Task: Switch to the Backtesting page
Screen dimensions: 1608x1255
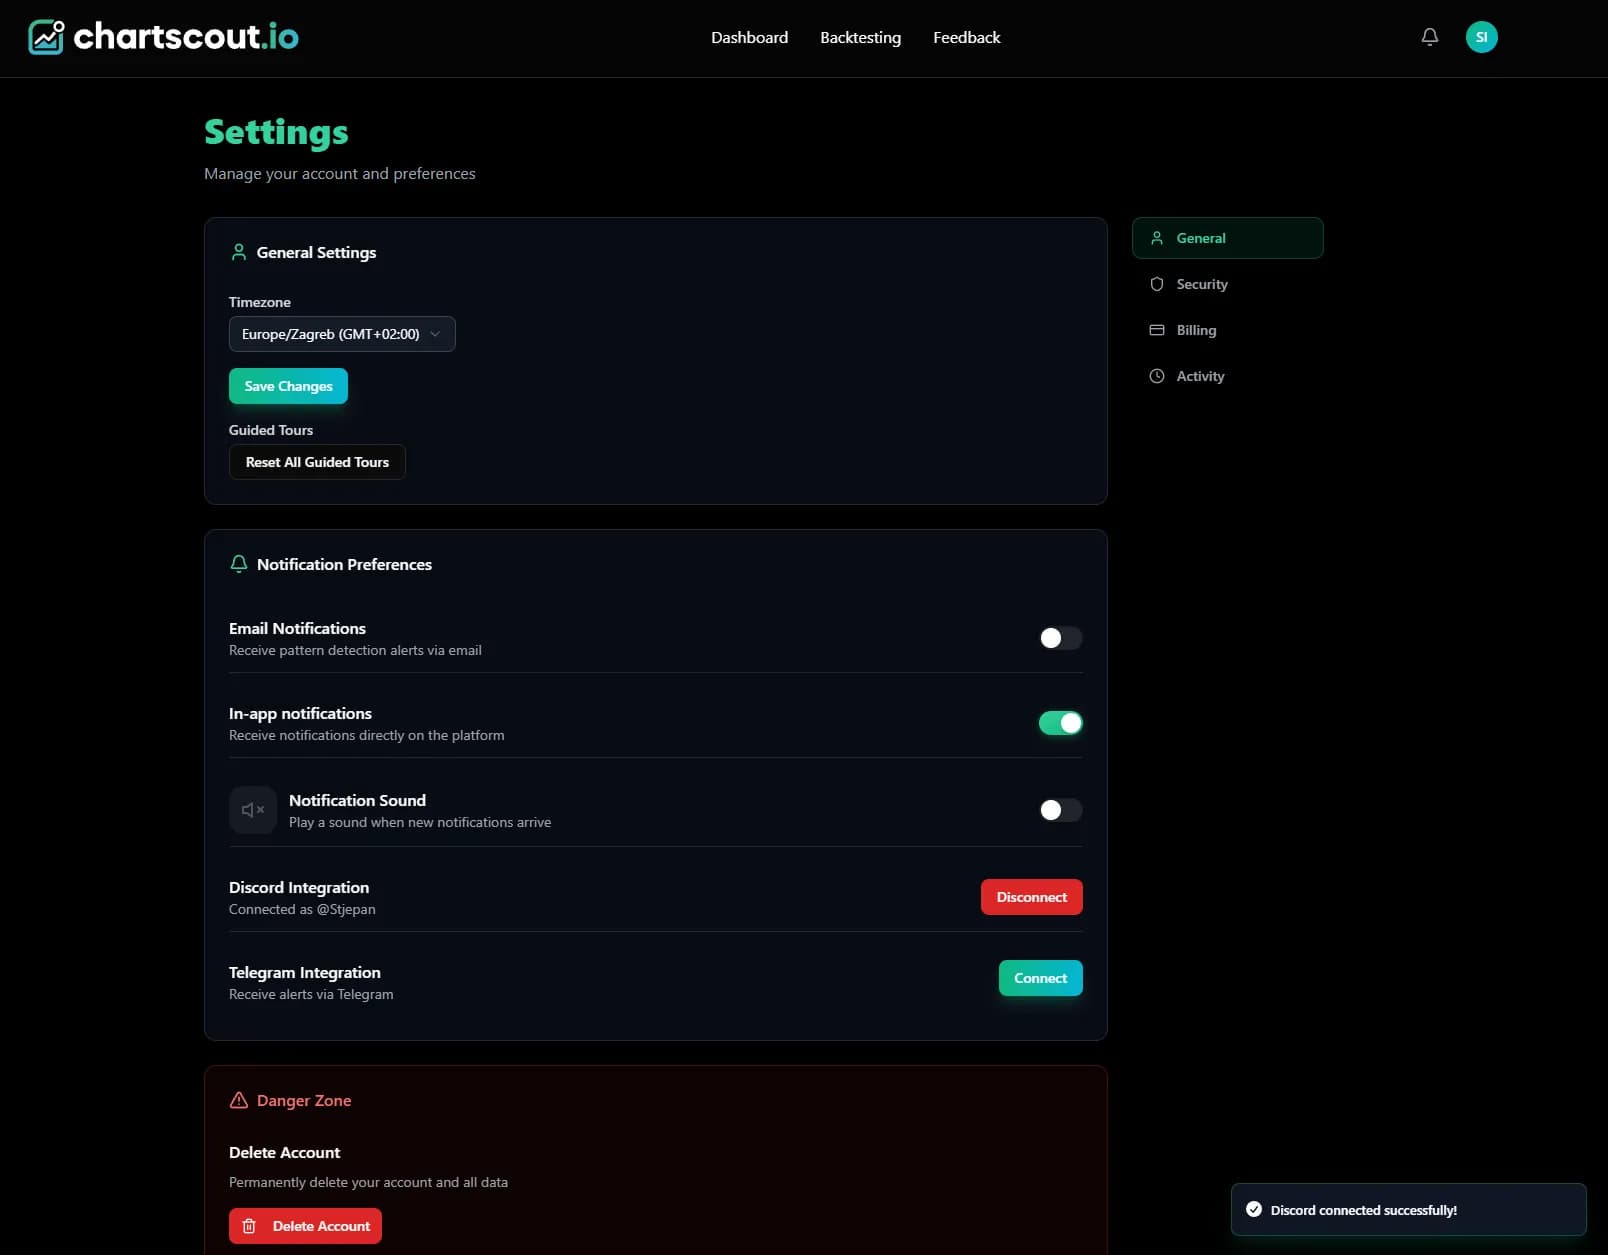Action: click(860, 37)
